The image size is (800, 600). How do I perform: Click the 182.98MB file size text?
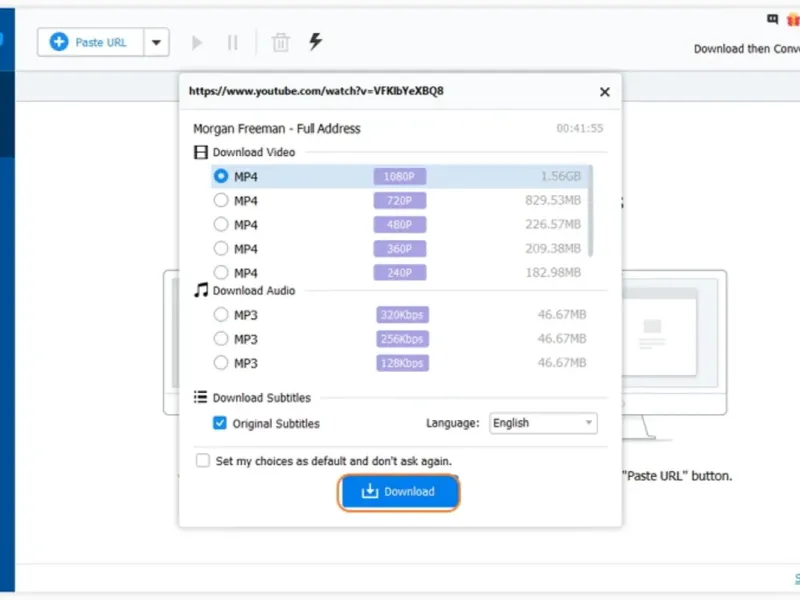pyautogui.click(x=553, y=272)
